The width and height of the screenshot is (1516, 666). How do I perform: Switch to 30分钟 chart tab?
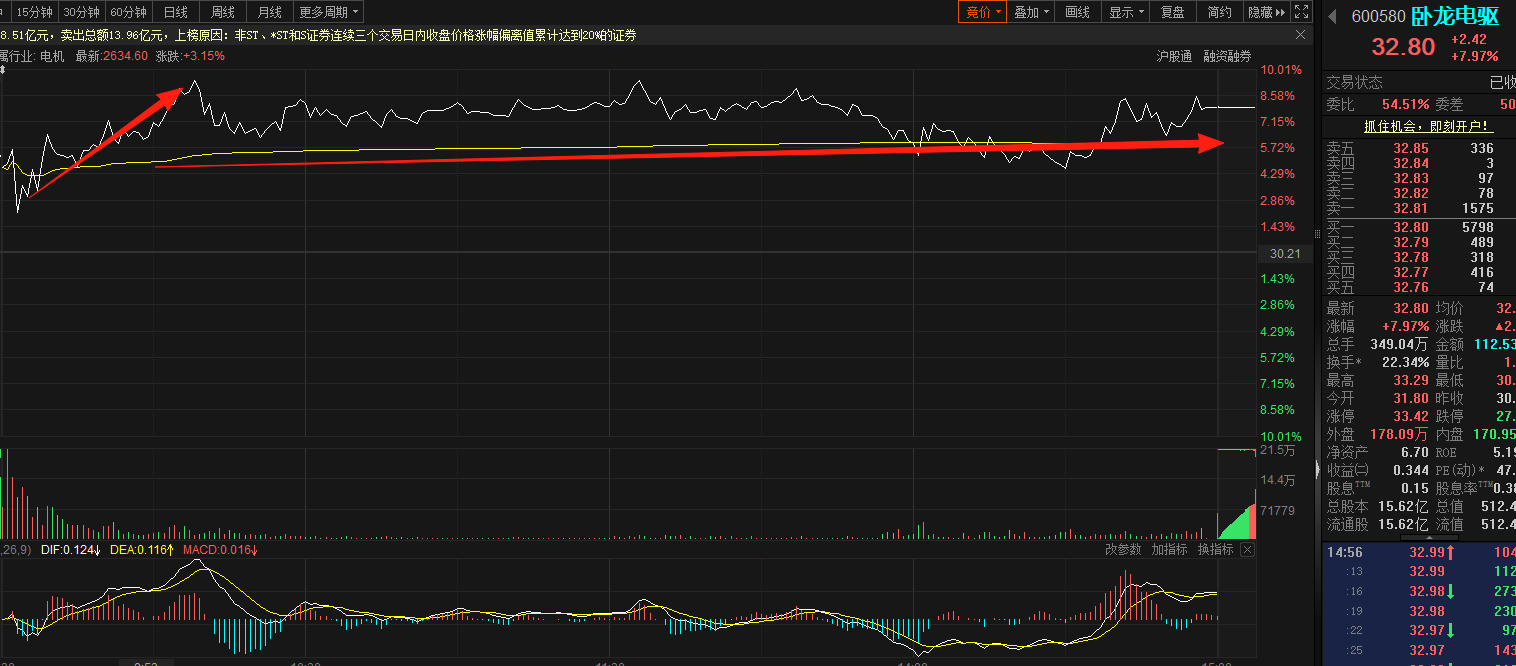pos(81,12)
